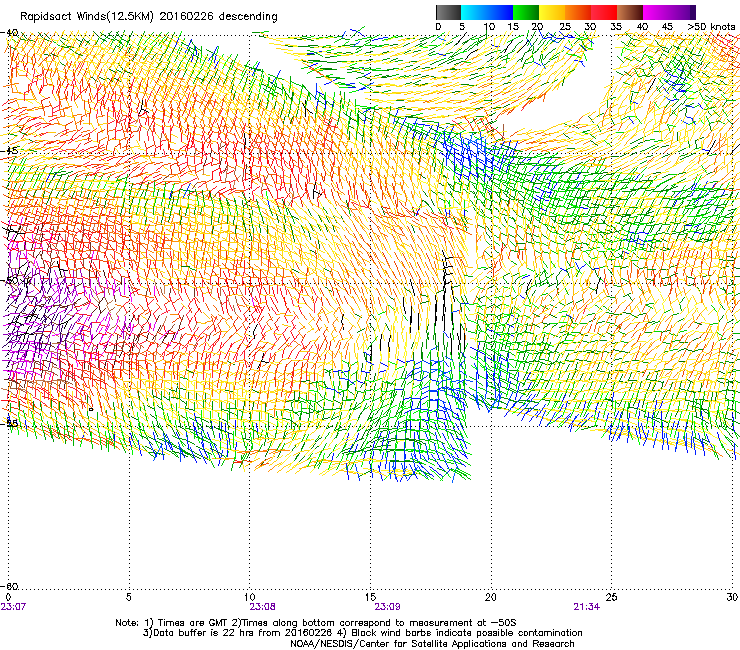Select the green 15-20 knots legend segment
Screen dimensions: 740x650
pyautogui.click(x=526, y=12)
